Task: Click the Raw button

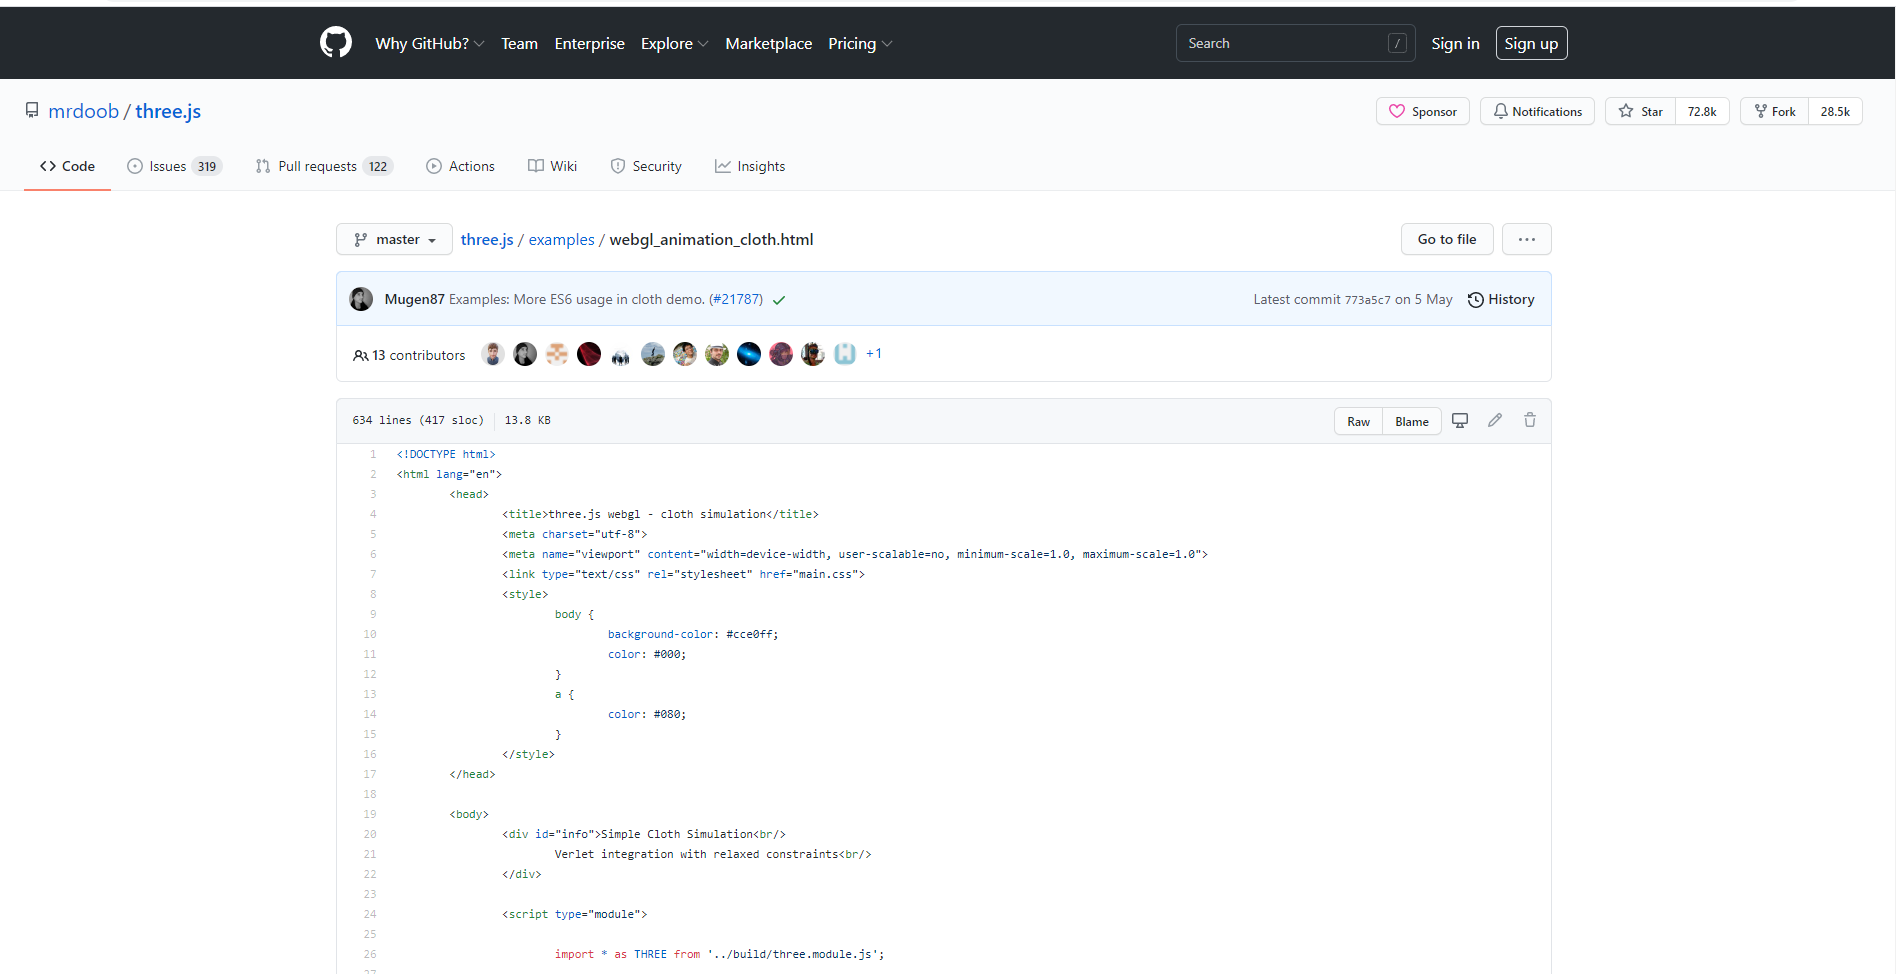Action: coord(1358,421)
